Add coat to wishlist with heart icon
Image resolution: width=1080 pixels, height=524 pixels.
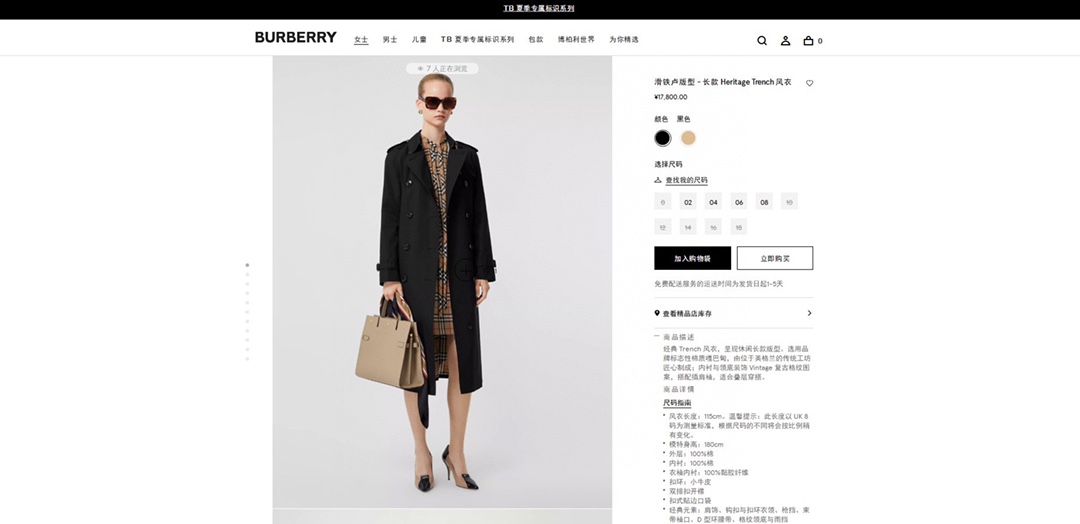click(809, 83)
